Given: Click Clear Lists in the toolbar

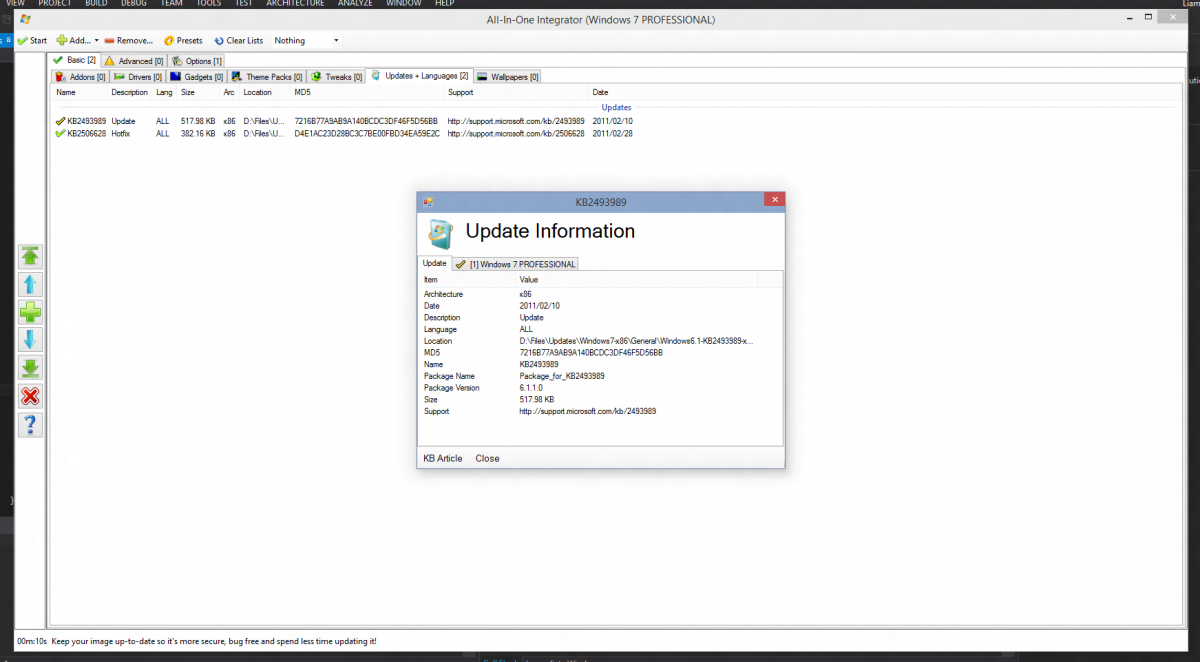Looking at the screenshot, I should (238, 41).
